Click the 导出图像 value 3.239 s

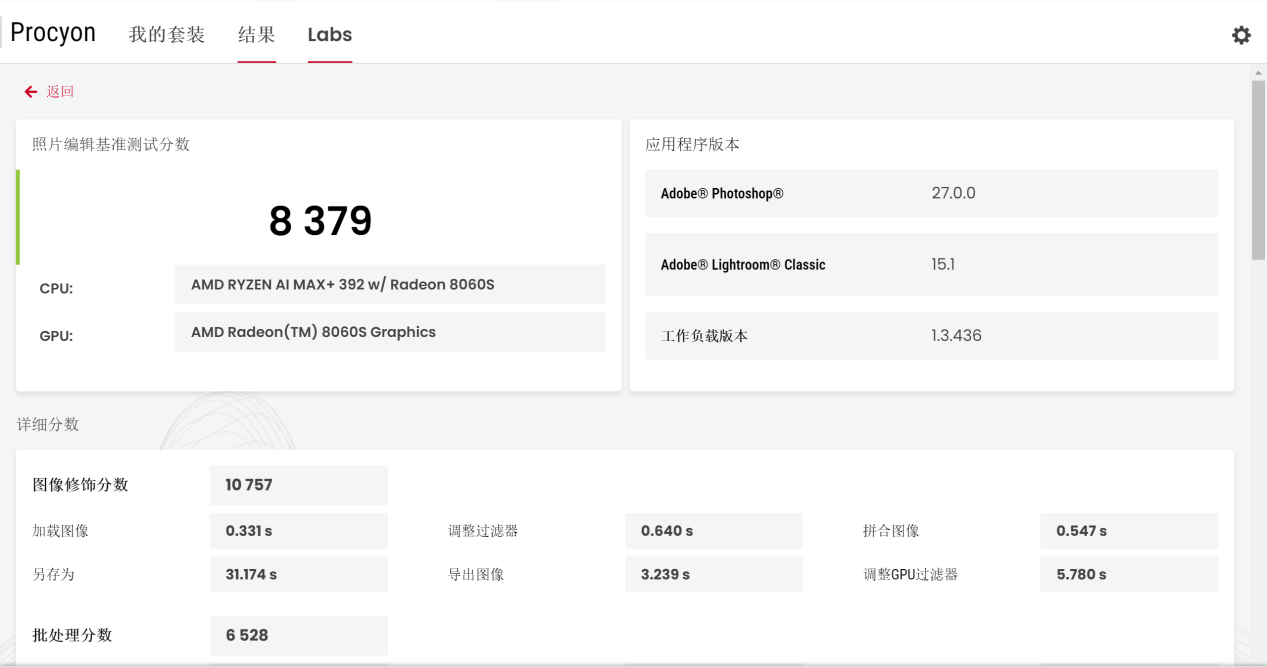tap(713, 575)
